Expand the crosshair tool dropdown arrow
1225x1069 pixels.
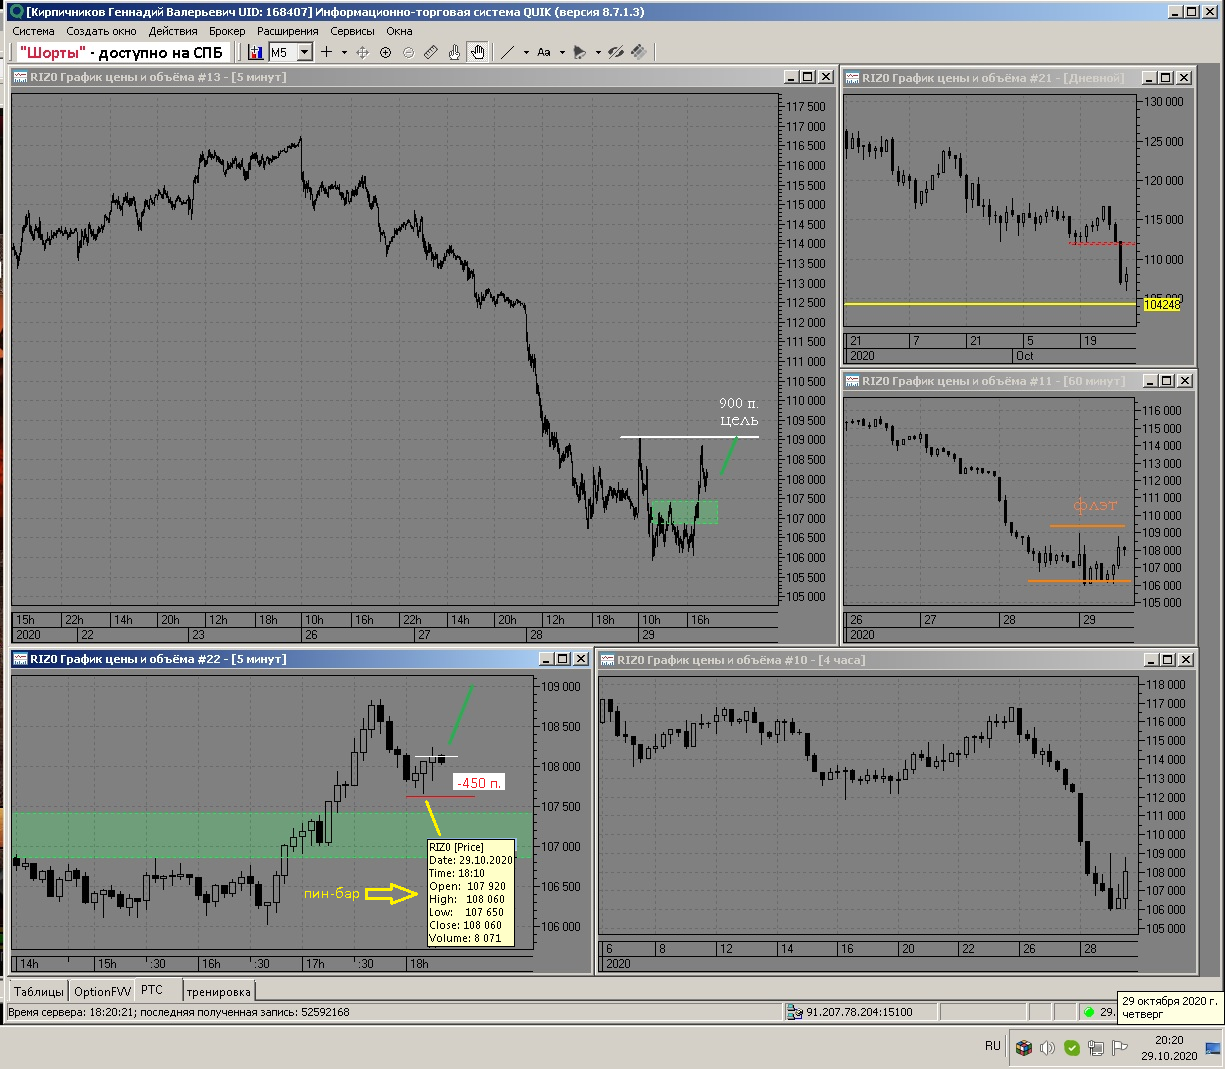click(x=344, y=52)
